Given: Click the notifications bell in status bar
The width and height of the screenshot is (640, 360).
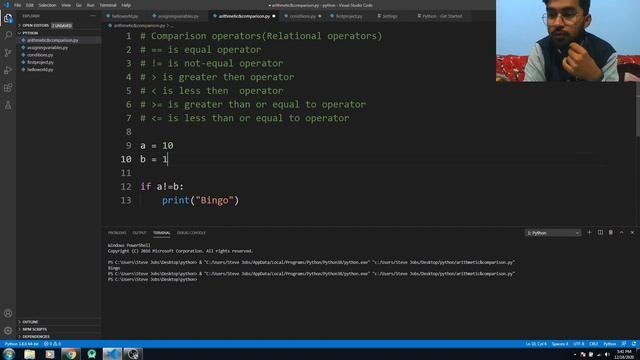Looking at the screenshot, I should click(x=634, y=344).
